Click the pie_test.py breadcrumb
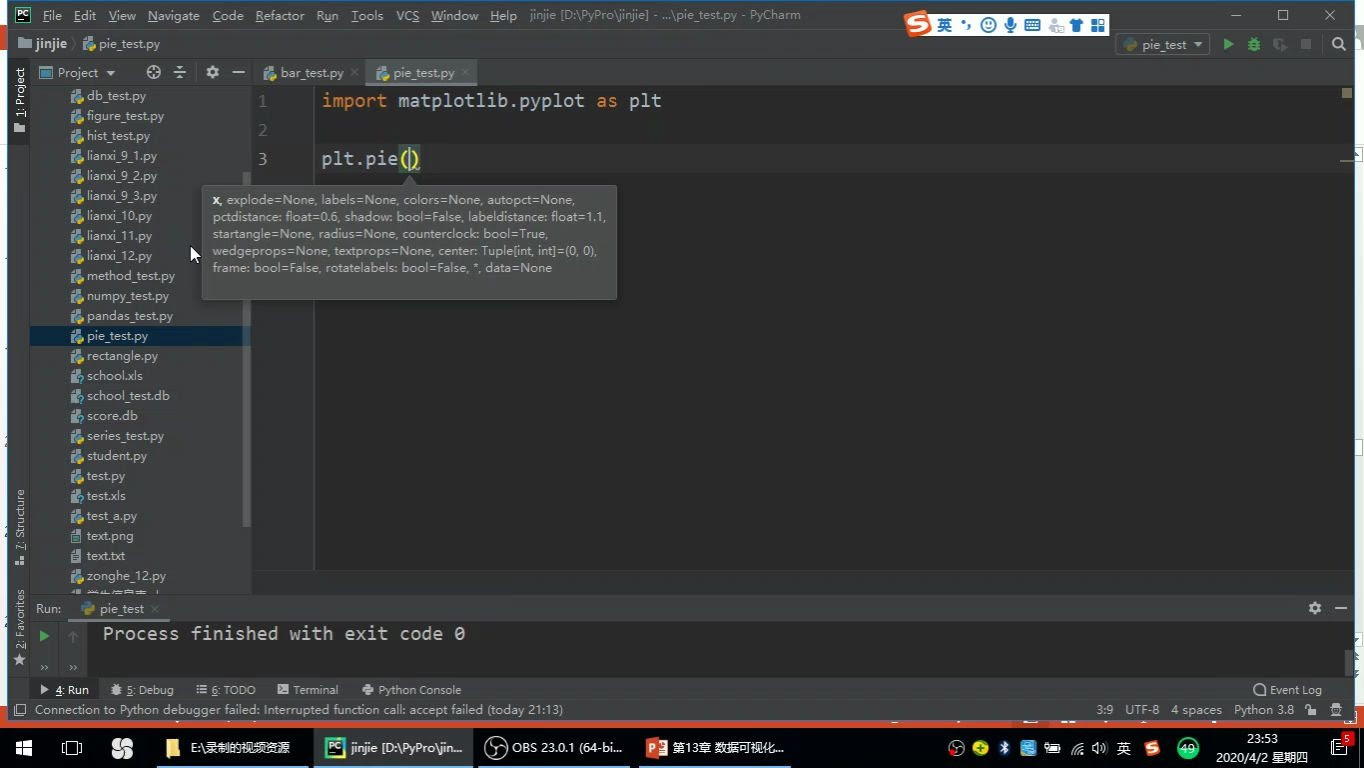This screenshot has width=1364, height=768. click(x=121, y=44)
